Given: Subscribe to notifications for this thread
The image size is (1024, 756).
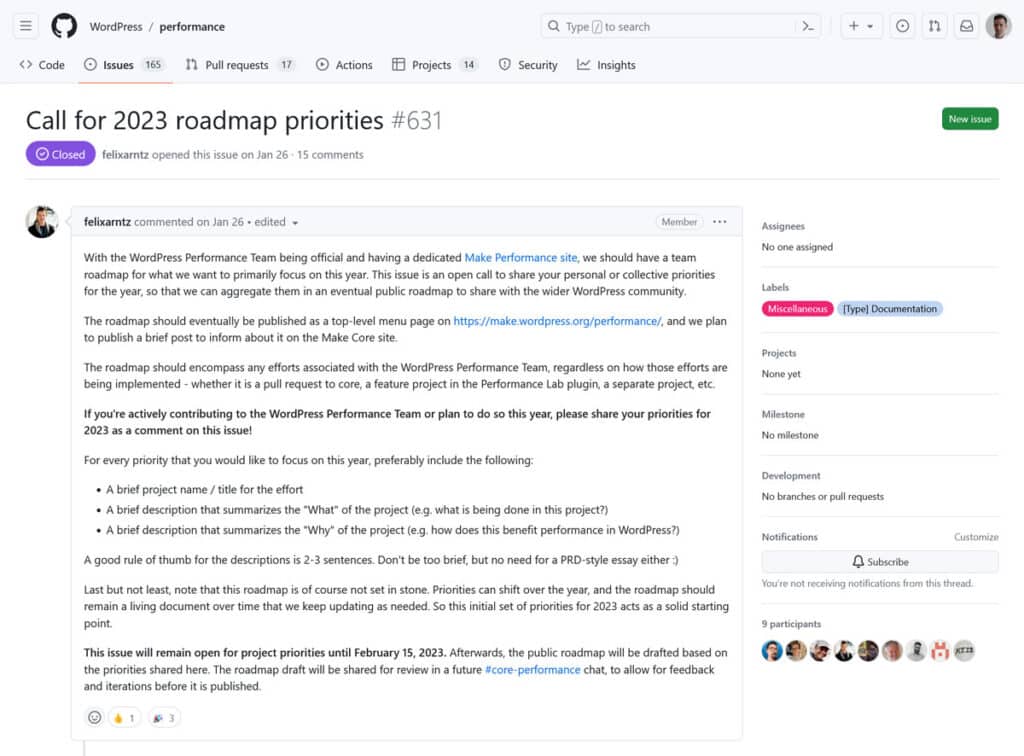Looking at the screenshot, I should point(879,561).
